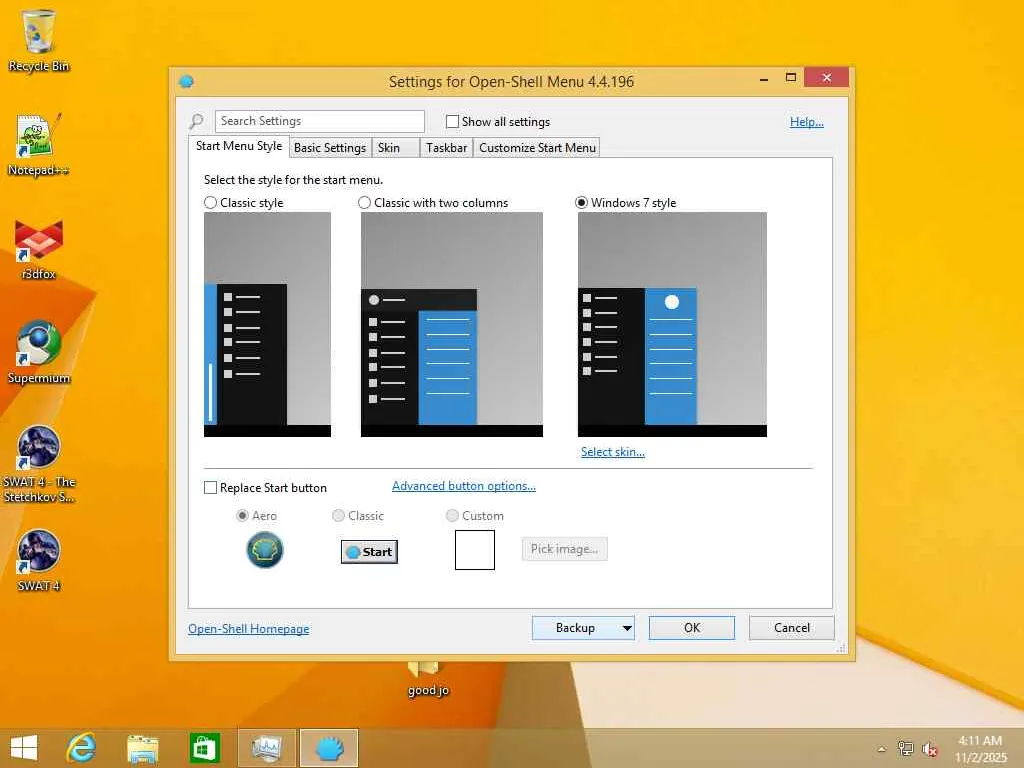Switch to the Start Menu Style tab
This screenshot has width=1024, height=768.
239,146
